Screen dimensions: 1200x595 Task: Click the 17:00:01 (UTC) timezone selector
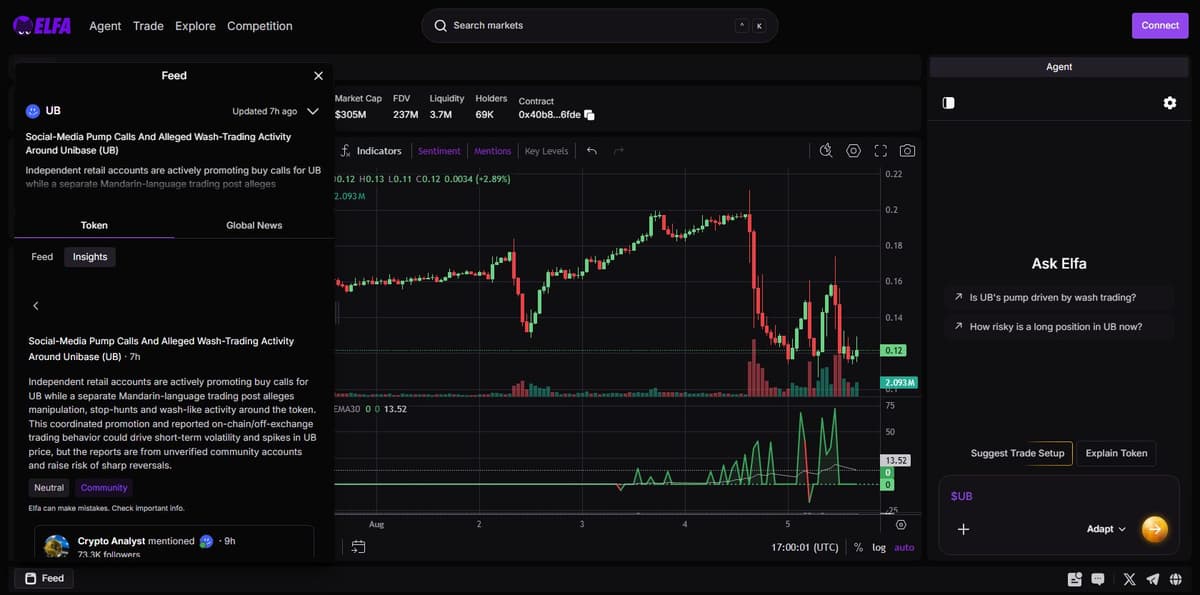coord(805,548)
